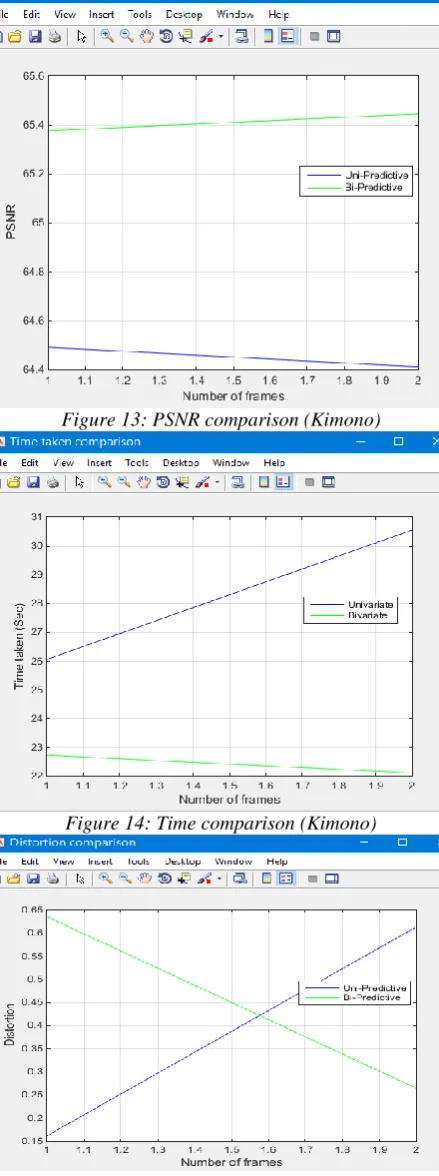Screen dimensions: 439x1176
Task: Open Insert menu in PSNR figure window
Action: 101,14
